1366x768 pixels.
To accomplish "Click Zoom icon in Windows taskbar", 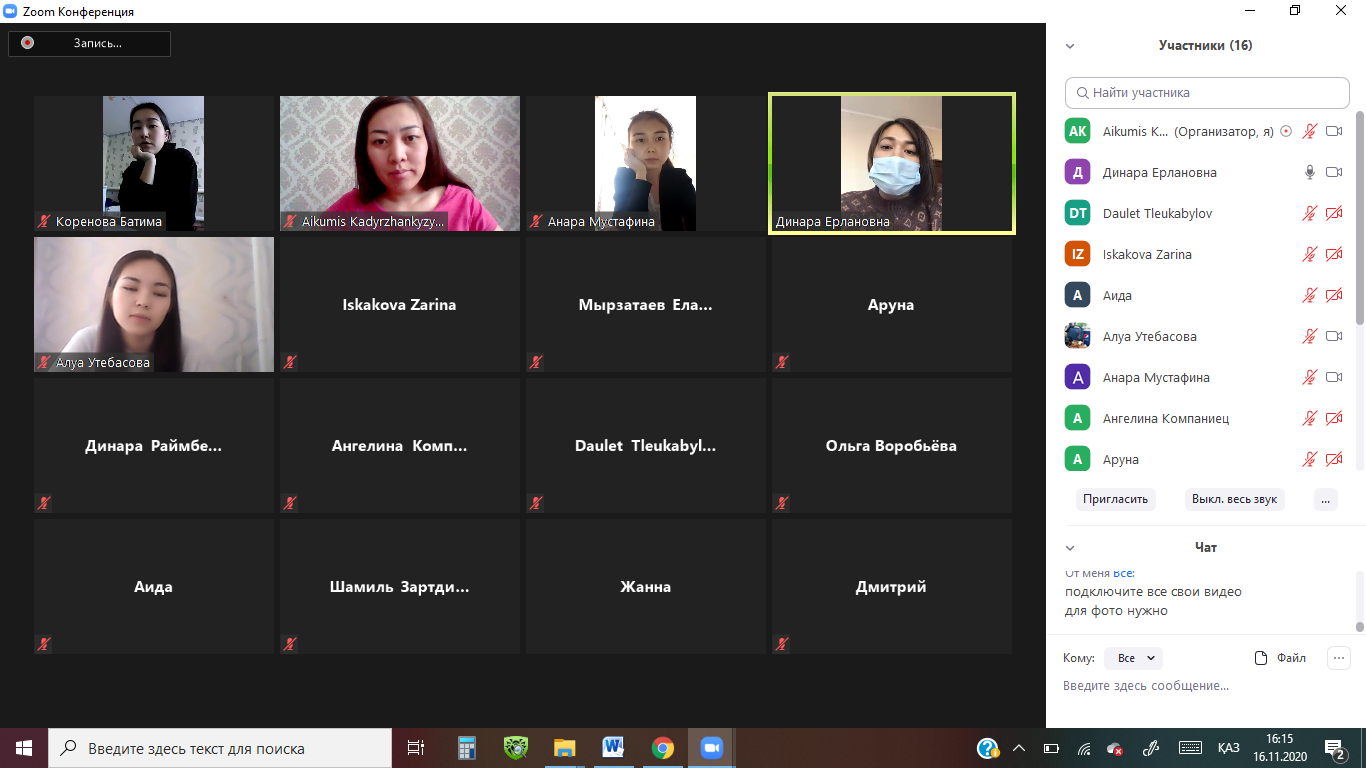I will click(711, 748).
